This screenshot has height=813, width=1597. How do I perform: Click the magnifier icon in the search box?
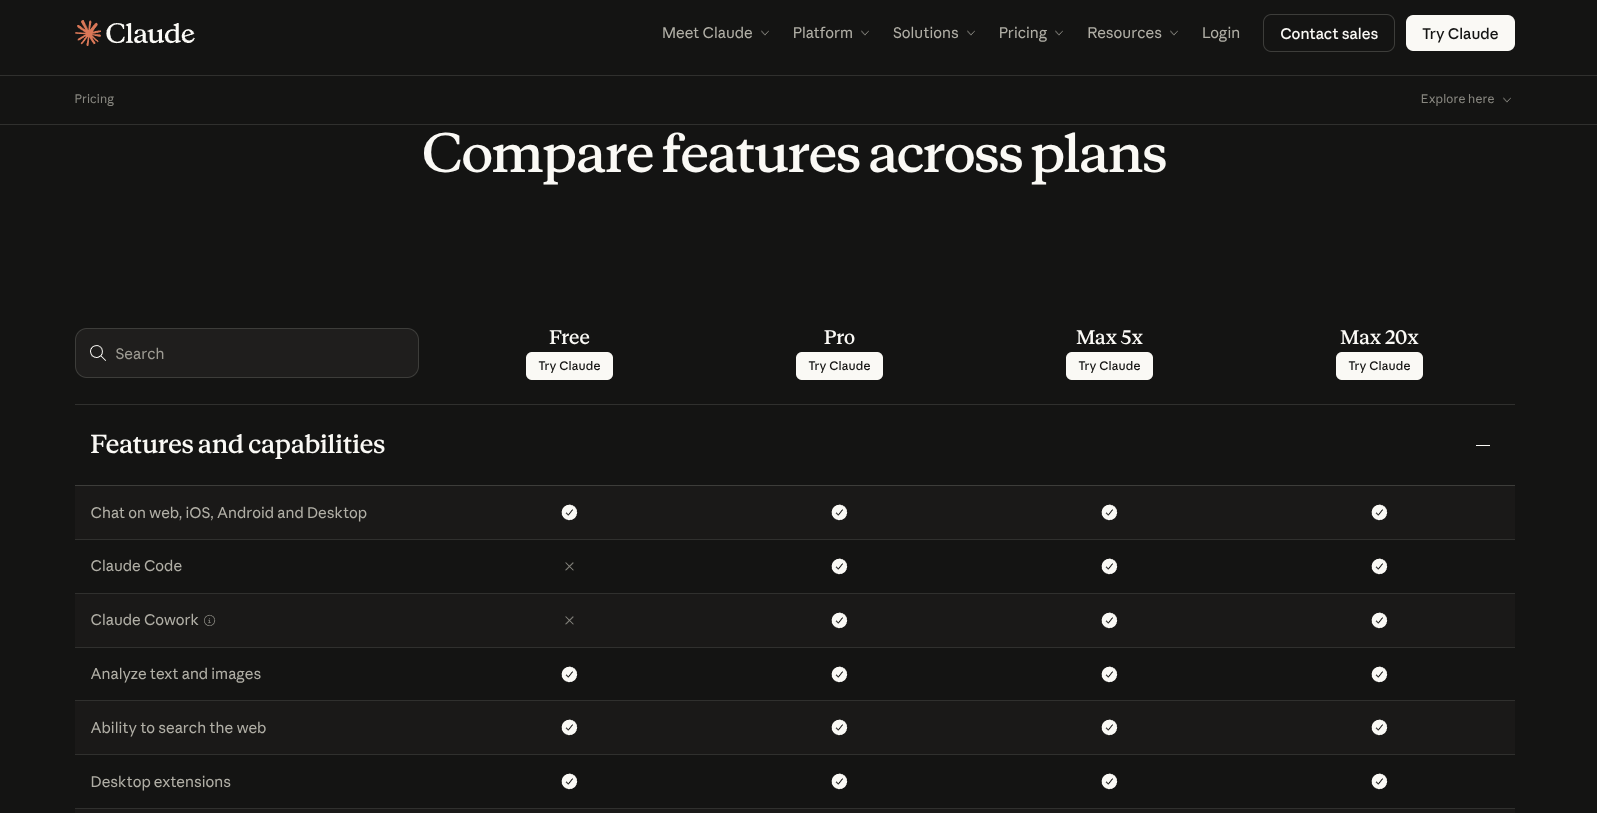(98, 353)
